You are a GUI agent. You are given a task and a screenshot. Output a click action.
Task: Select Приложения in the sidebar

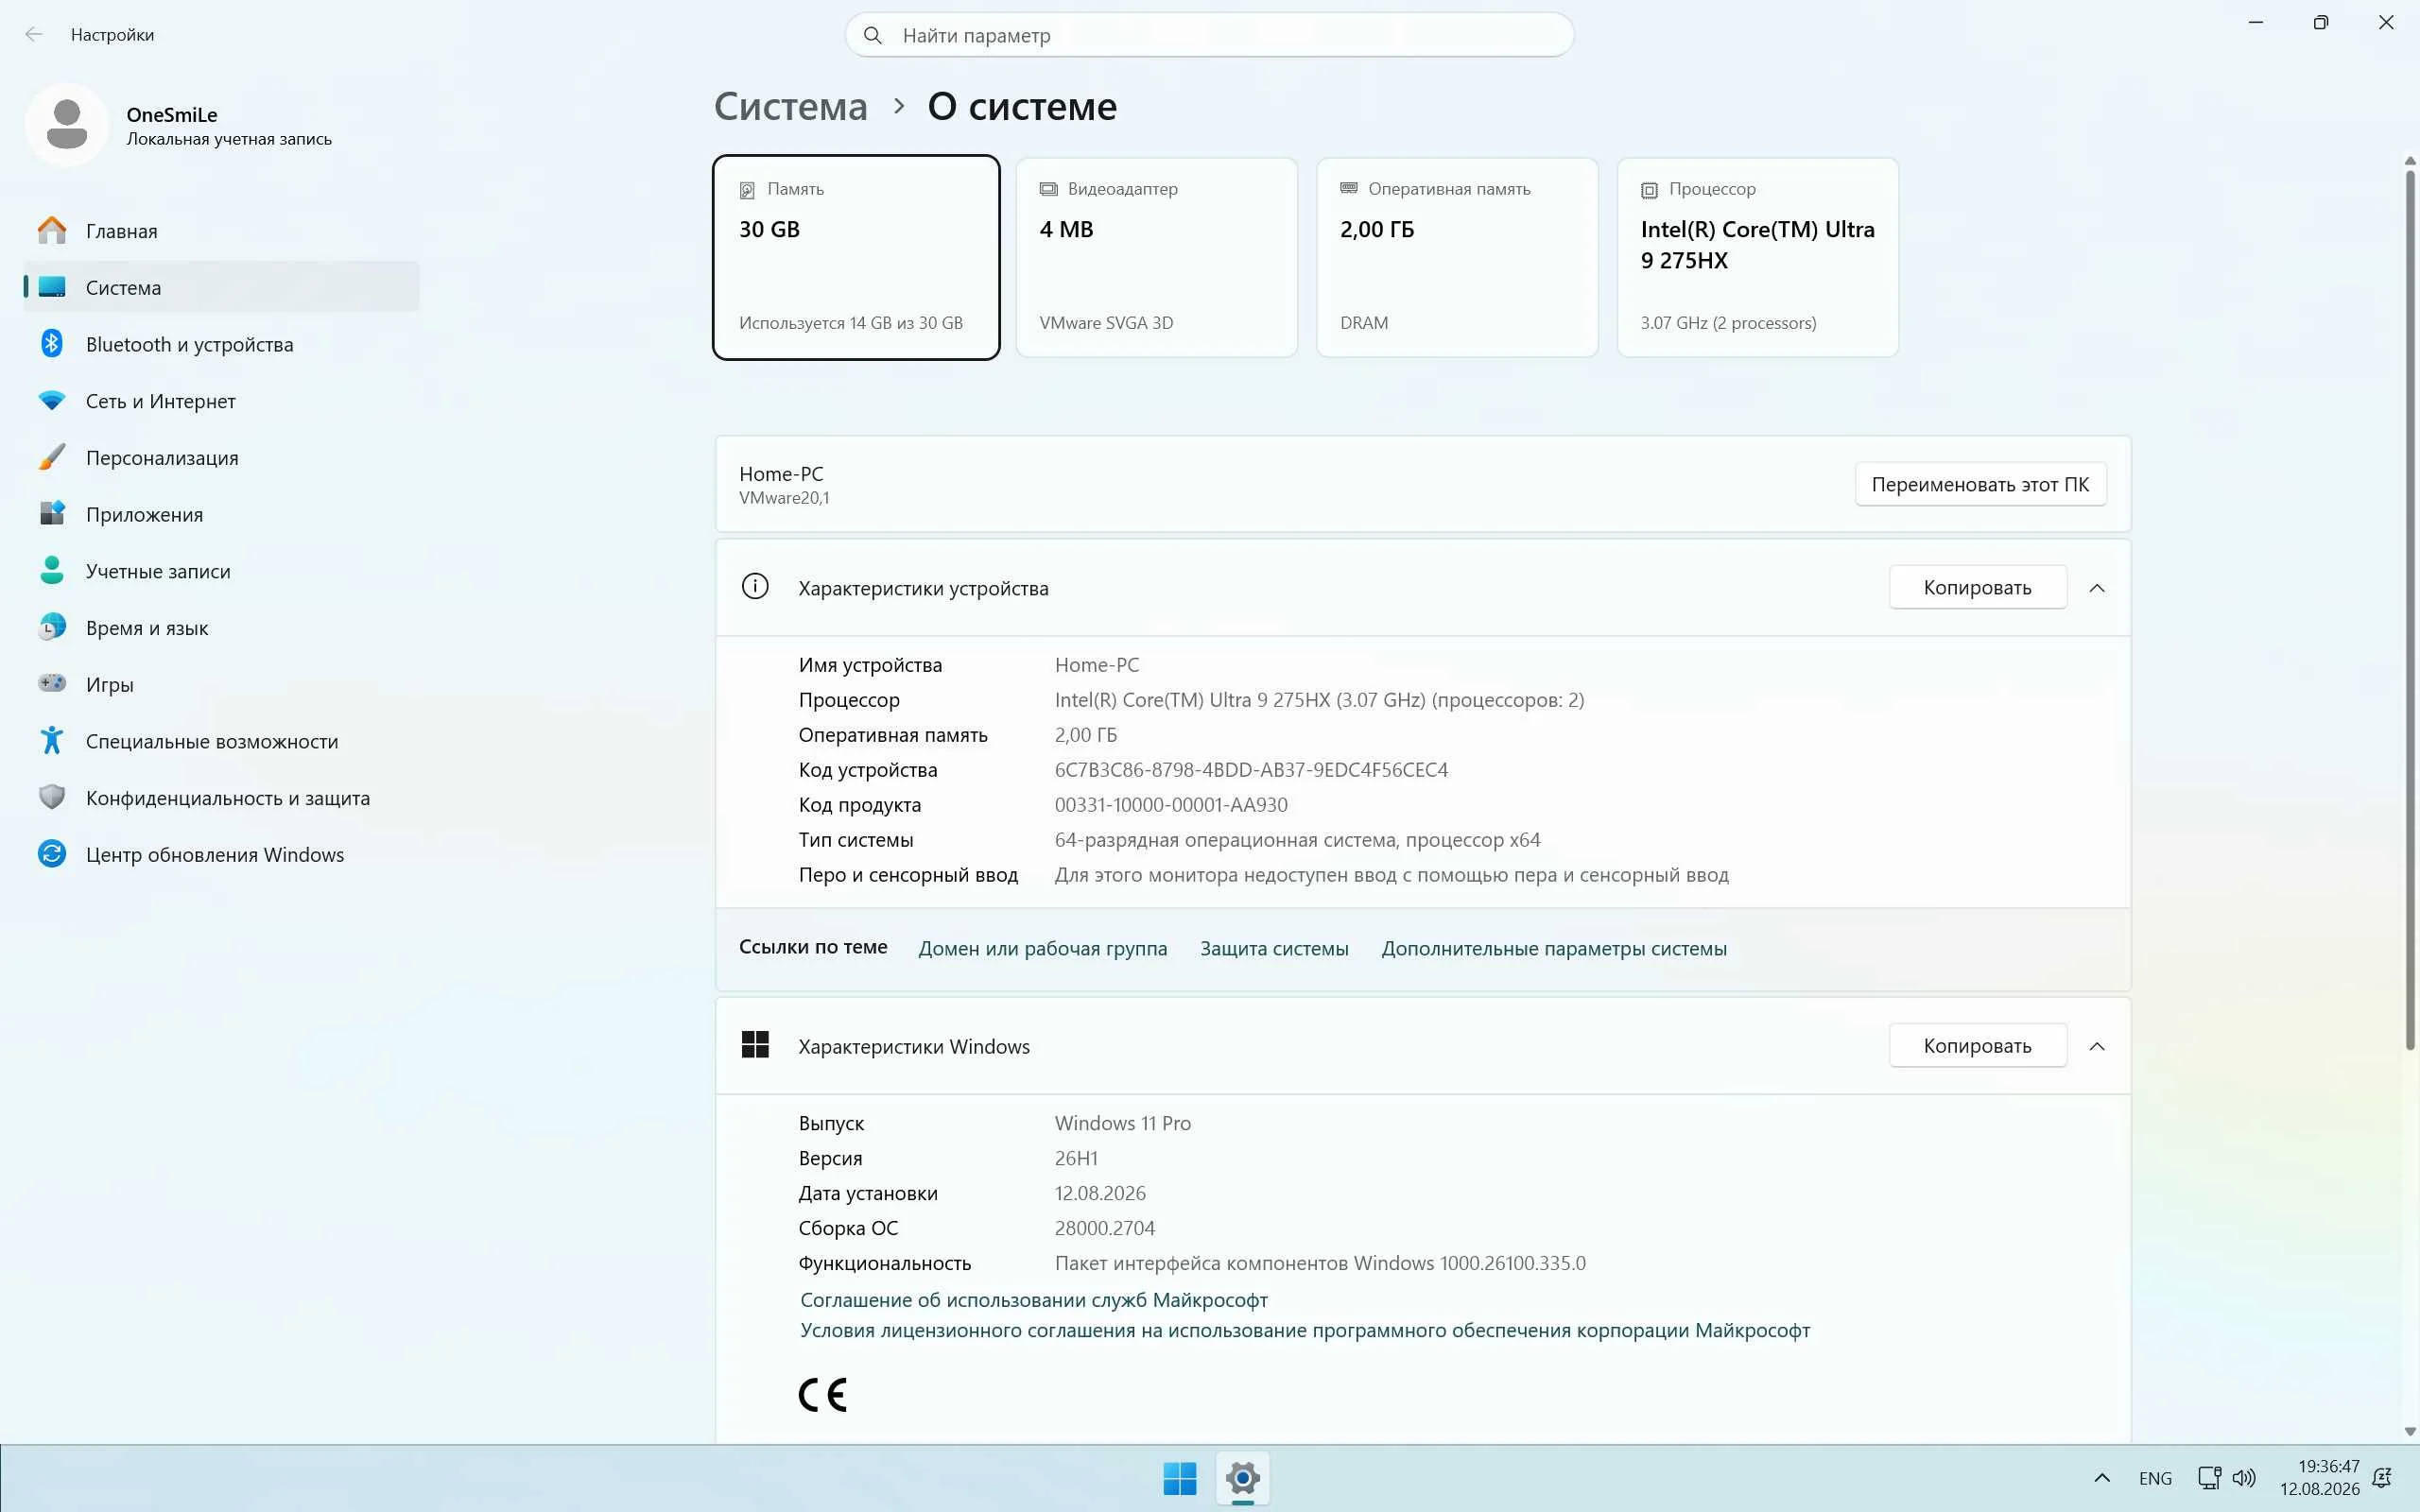click(x=221, y=514)
